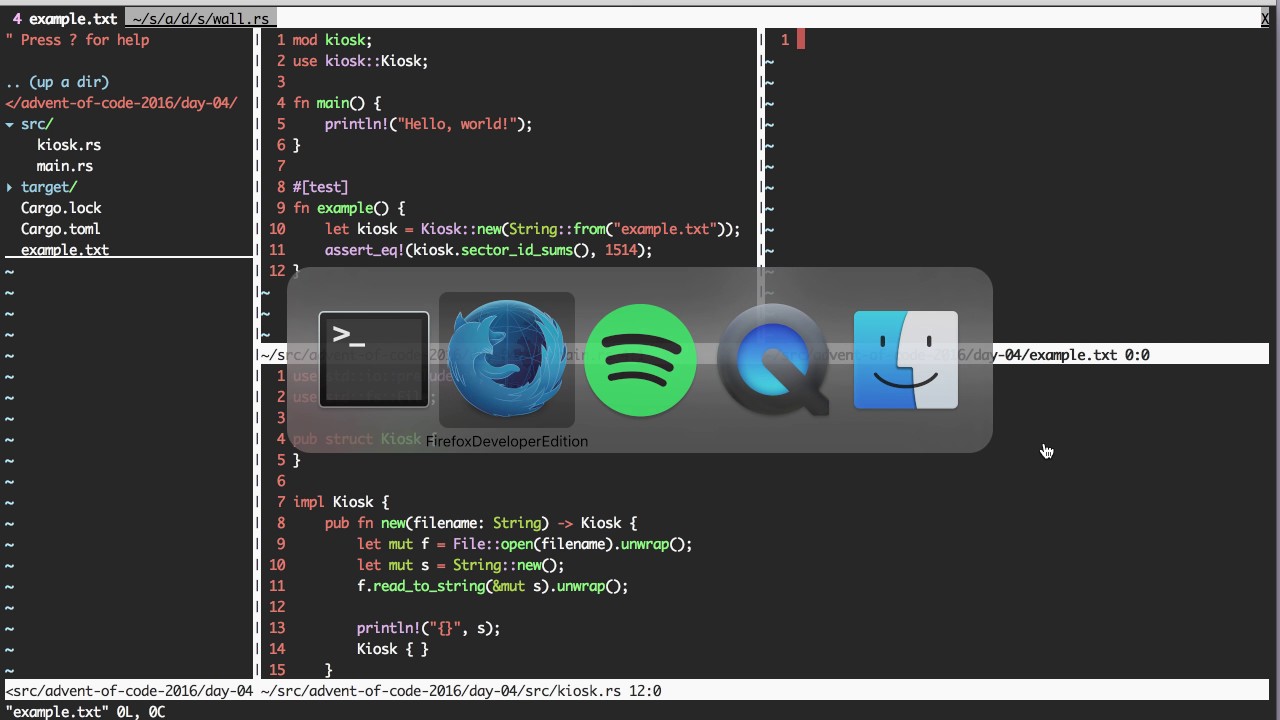Select Cargo.toml in the file tree
1280x720 pixels.
click(61, 229)
